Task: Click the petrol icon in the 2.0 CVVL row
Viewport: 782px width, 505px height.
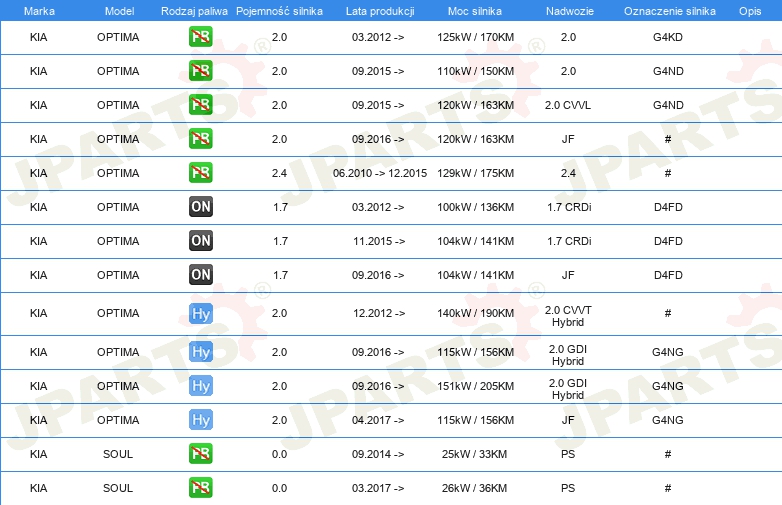Action: coord(200,105)
